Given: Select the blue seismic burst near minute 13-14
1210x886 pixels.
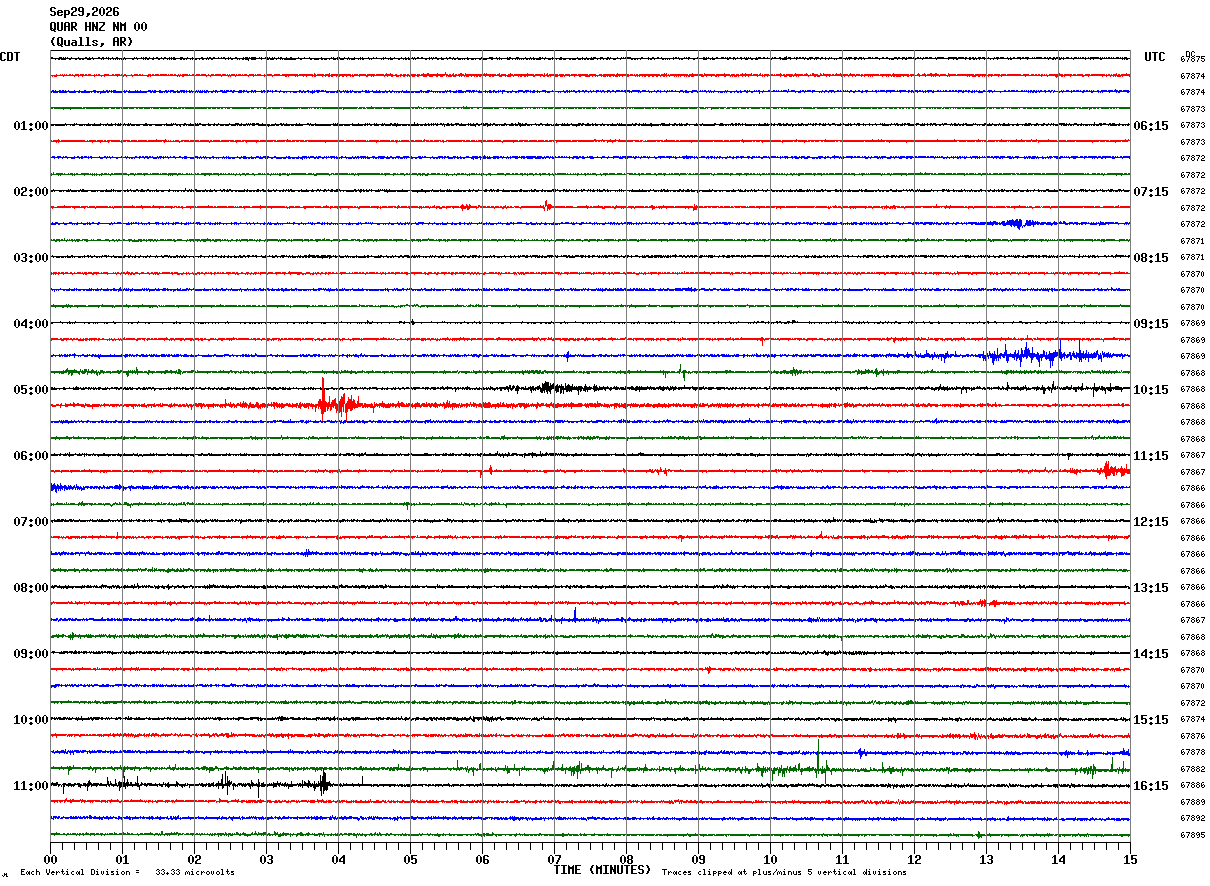Looking at the screenshot, I should point(1040,354).
